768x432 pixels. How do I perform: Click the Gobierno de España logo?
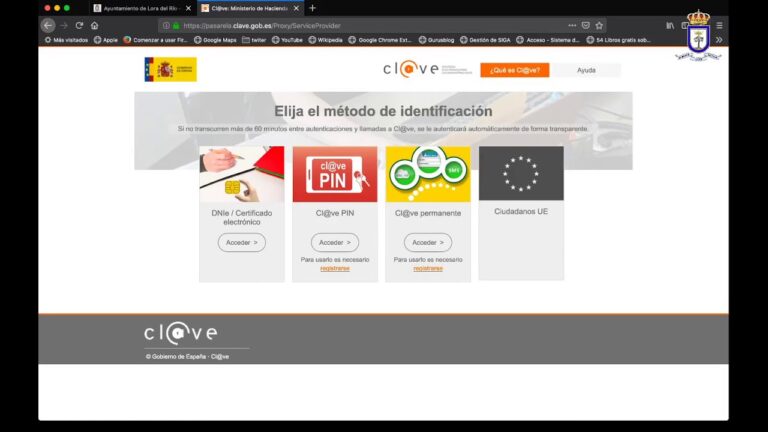click(x=170, y=69)
